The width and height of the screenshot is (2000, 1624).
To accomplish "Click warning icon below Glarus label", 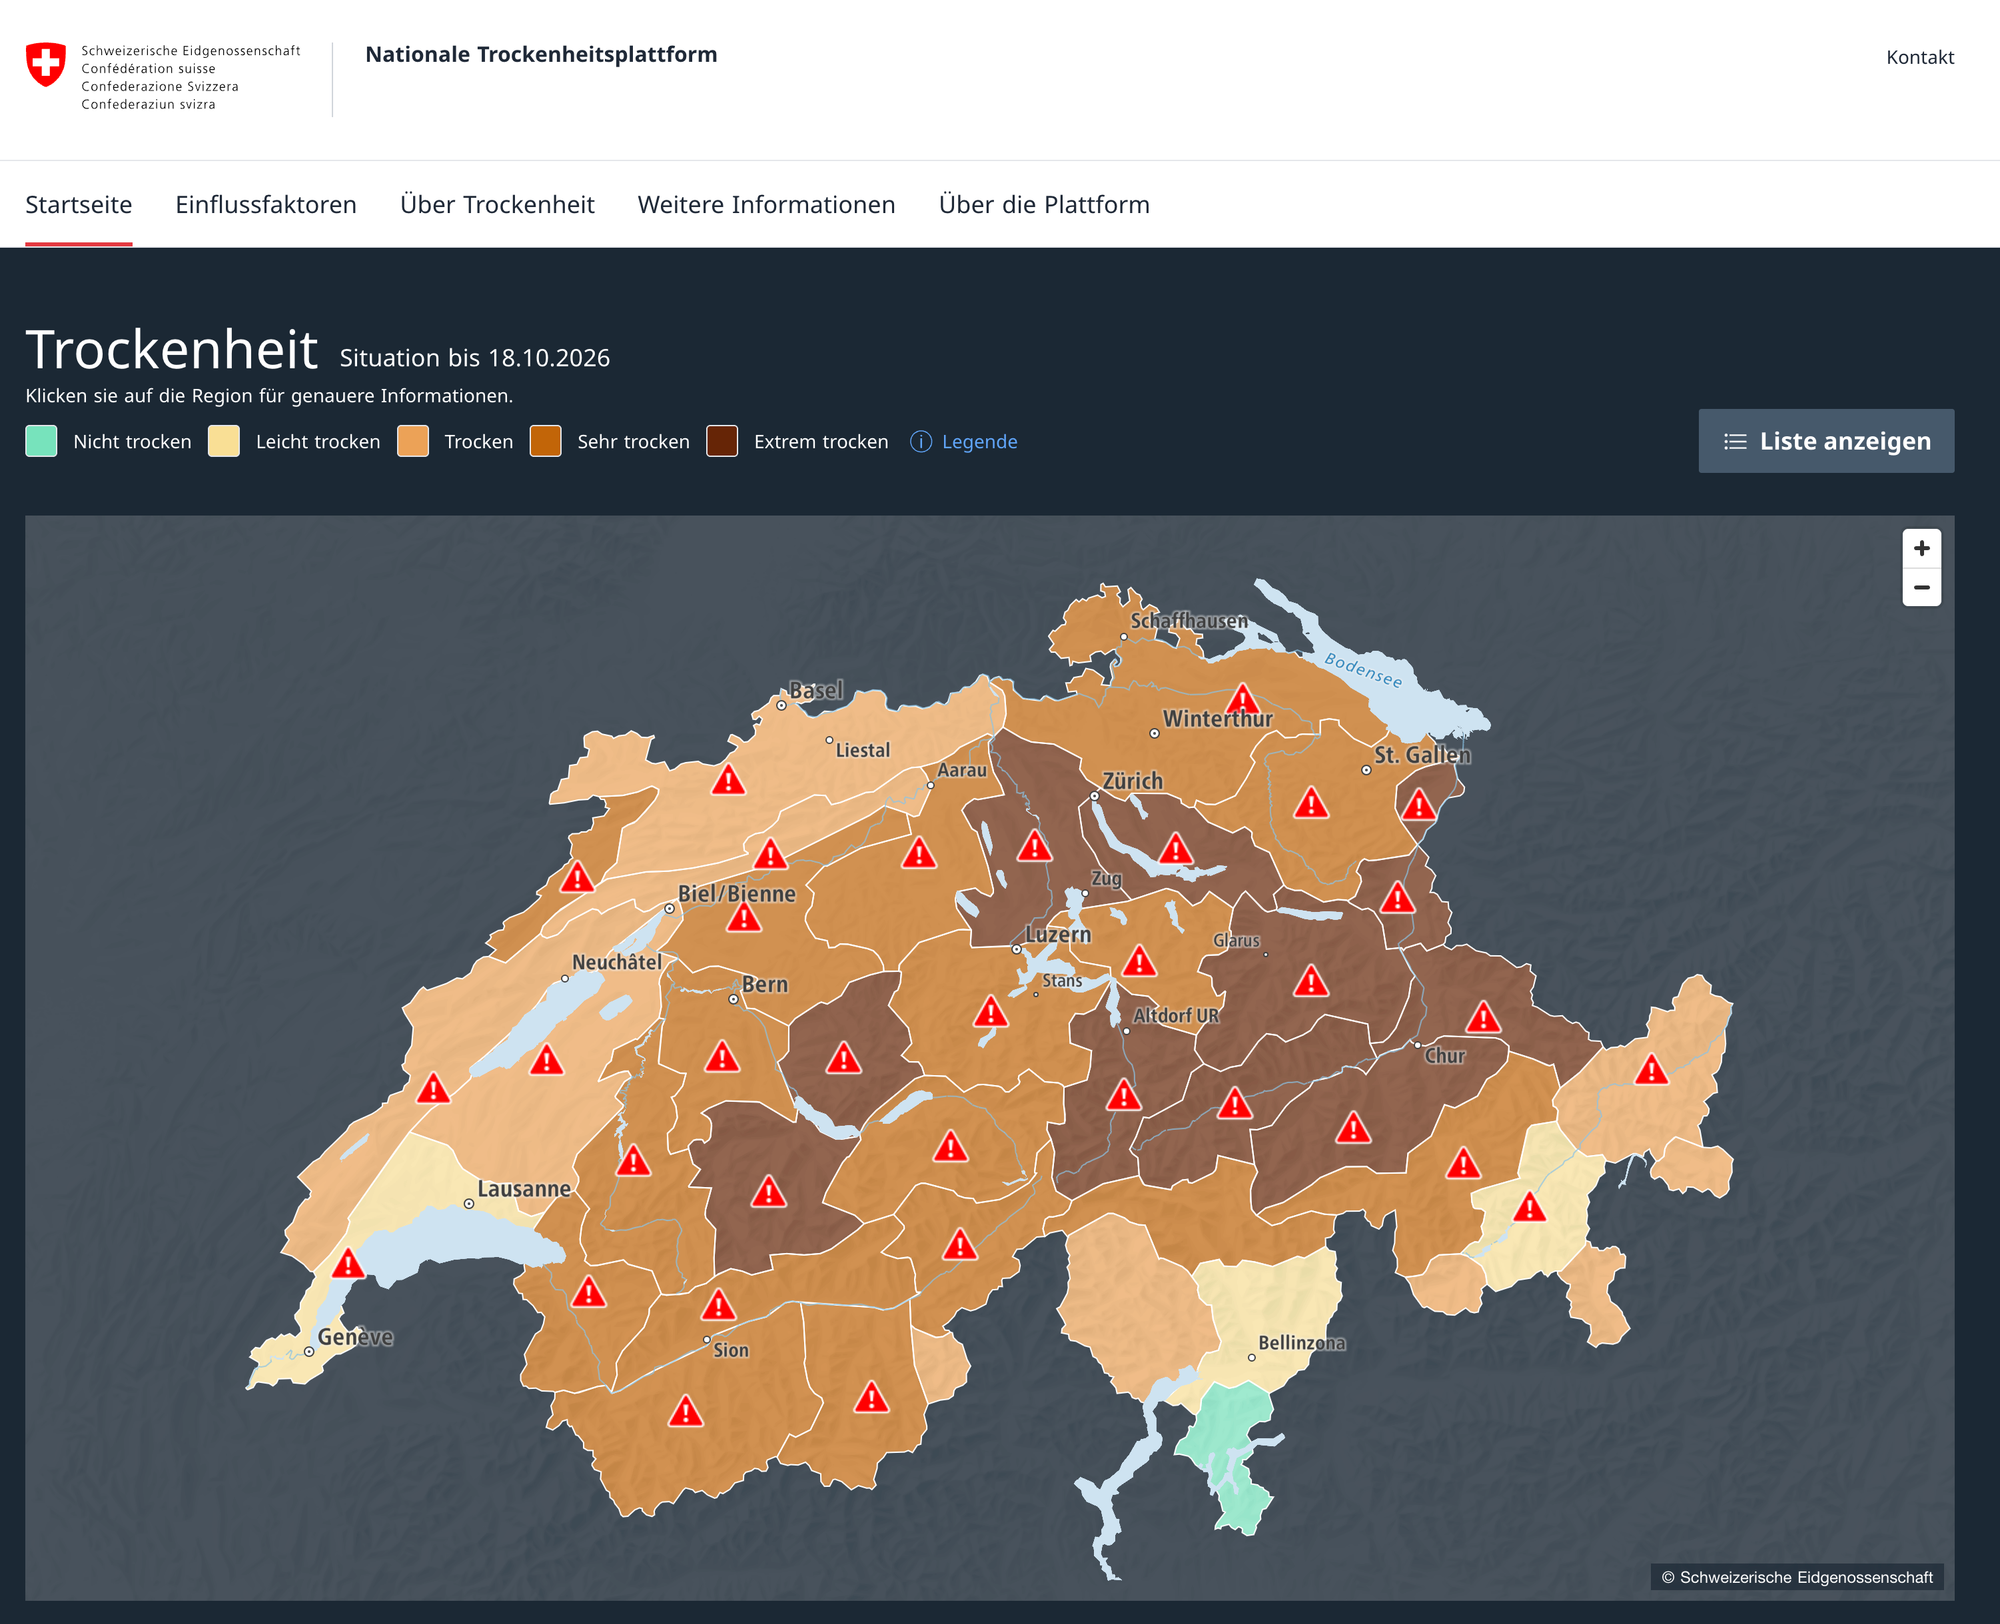I will 1310,981.
